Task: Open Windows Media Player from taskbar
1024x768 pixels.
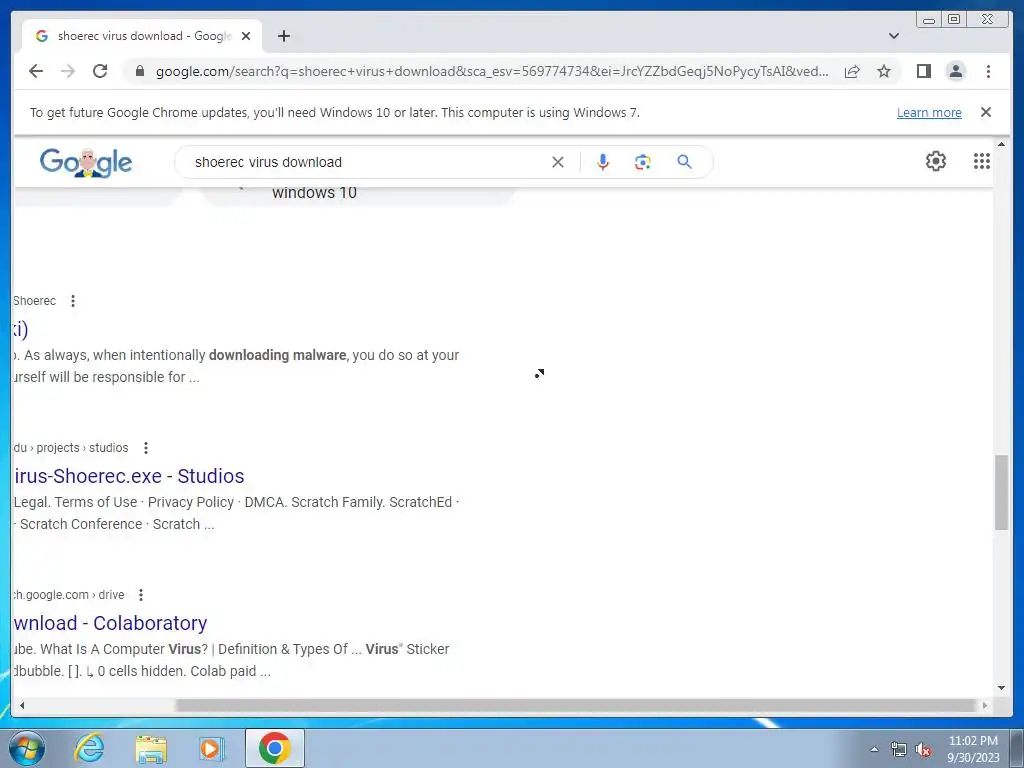Action: tap(211, 749)
